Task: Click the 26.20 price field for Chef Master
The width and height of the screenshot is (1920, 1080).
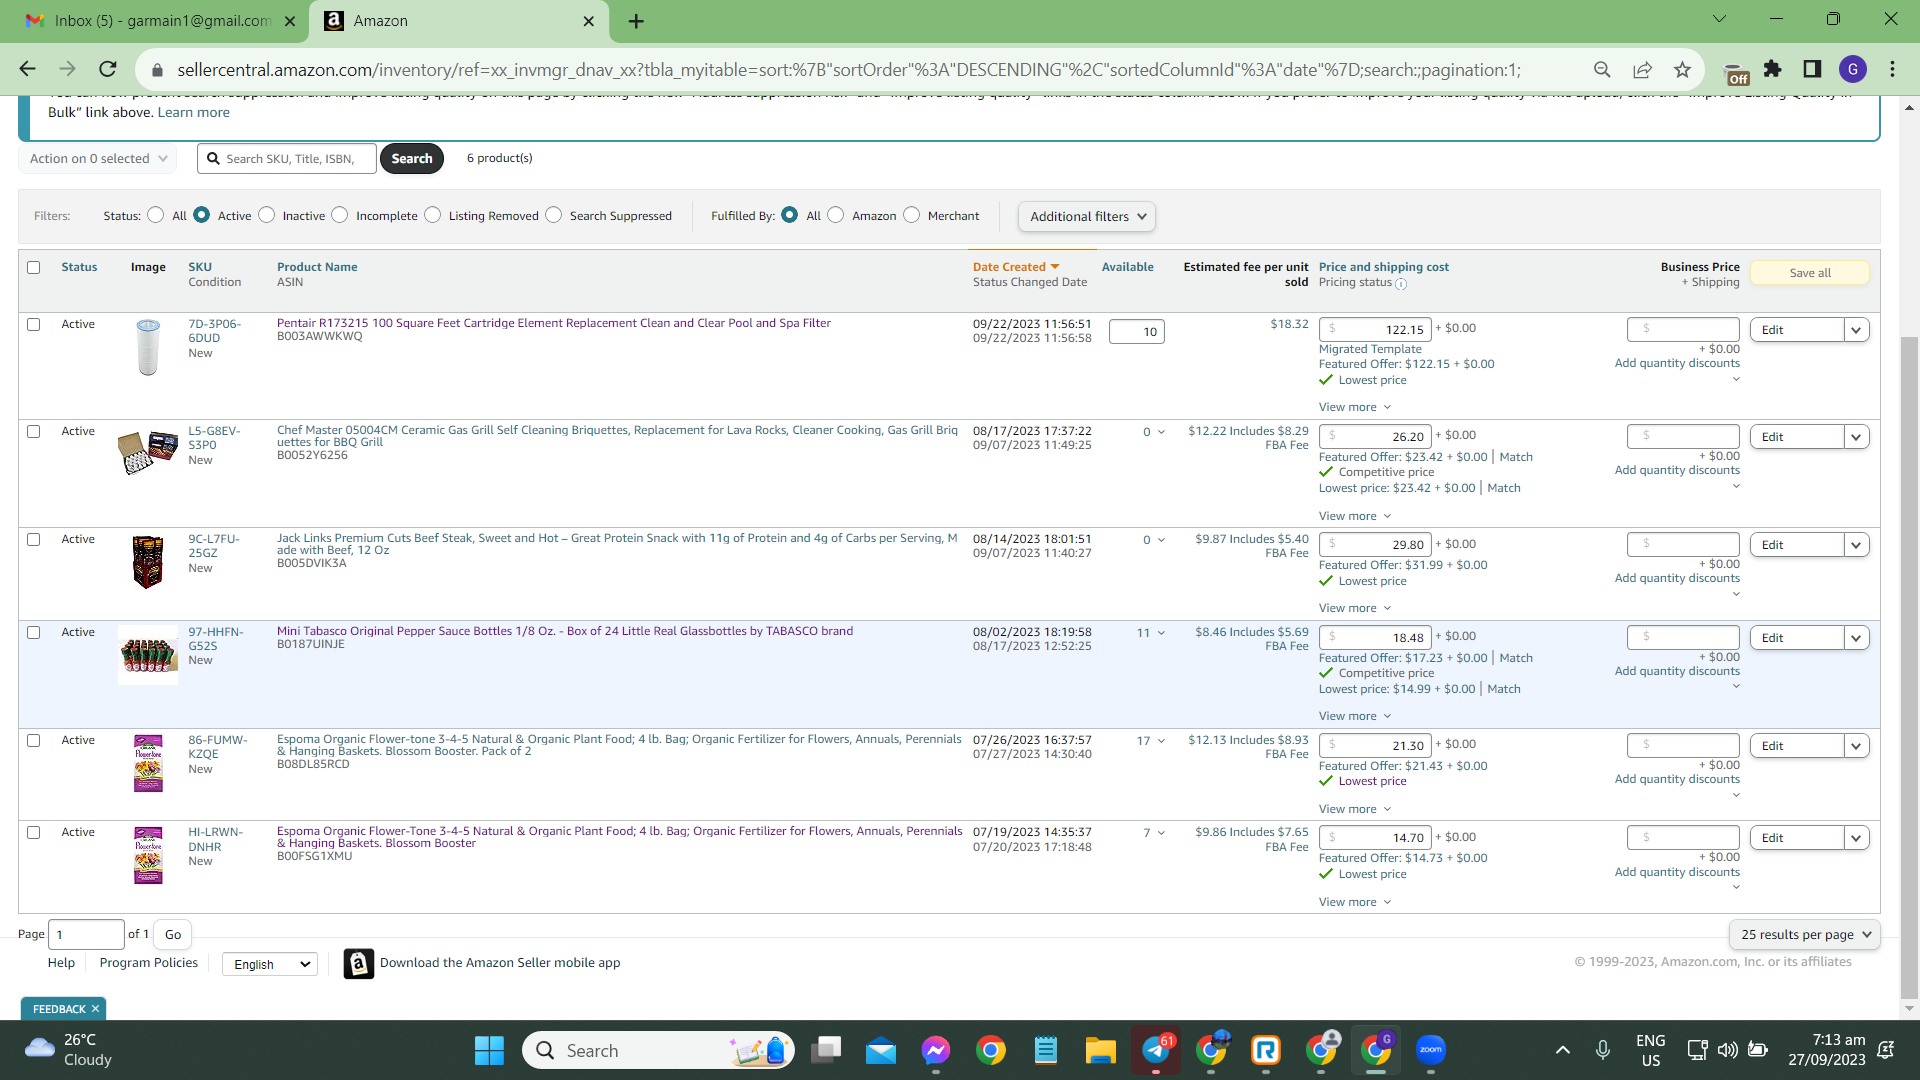Action: [1375, 437]
